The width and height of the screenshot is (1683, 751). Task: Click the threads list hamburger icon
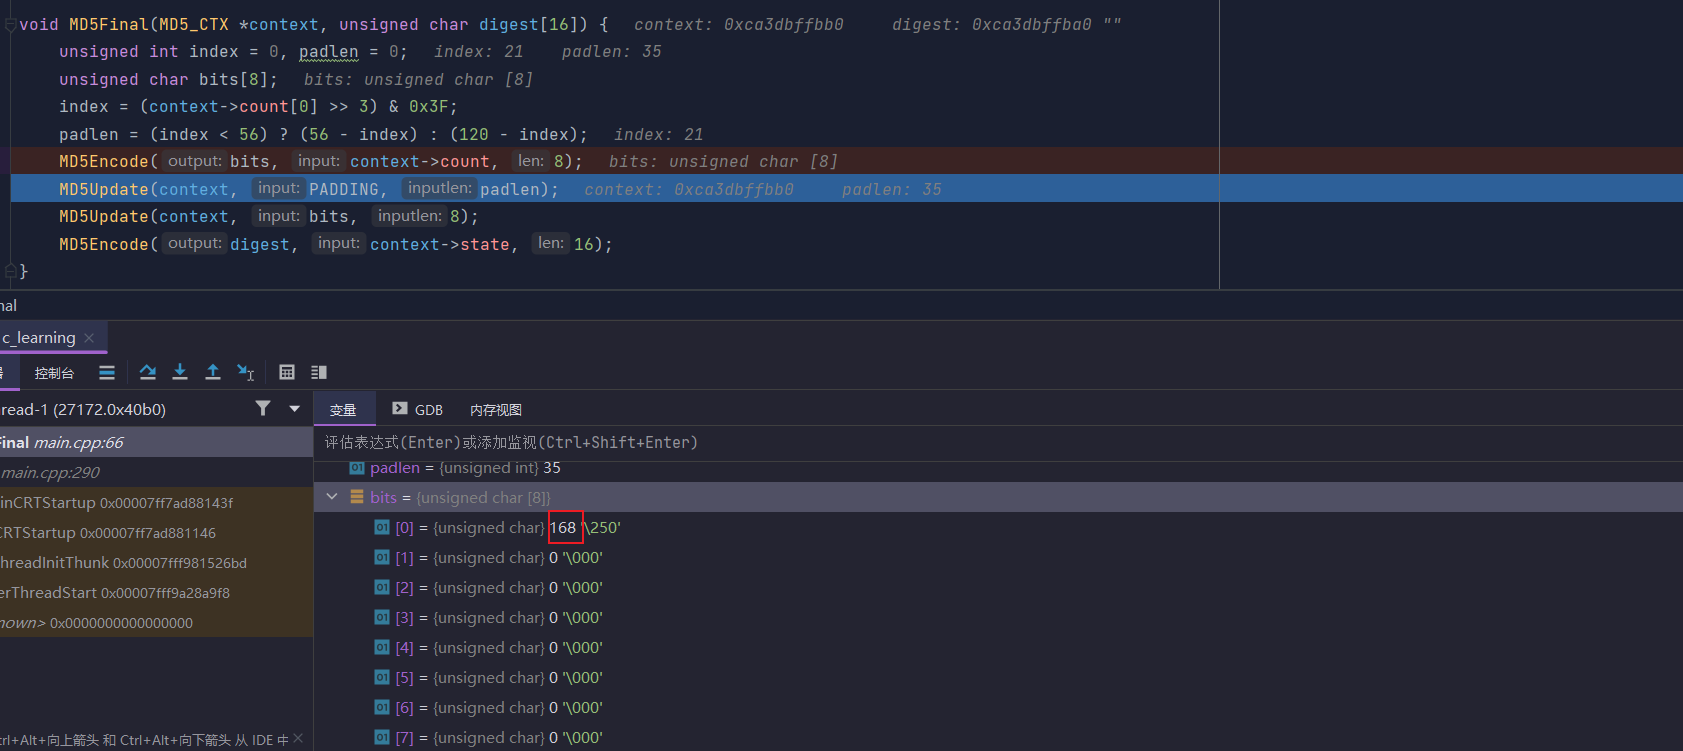click(107, 372)
